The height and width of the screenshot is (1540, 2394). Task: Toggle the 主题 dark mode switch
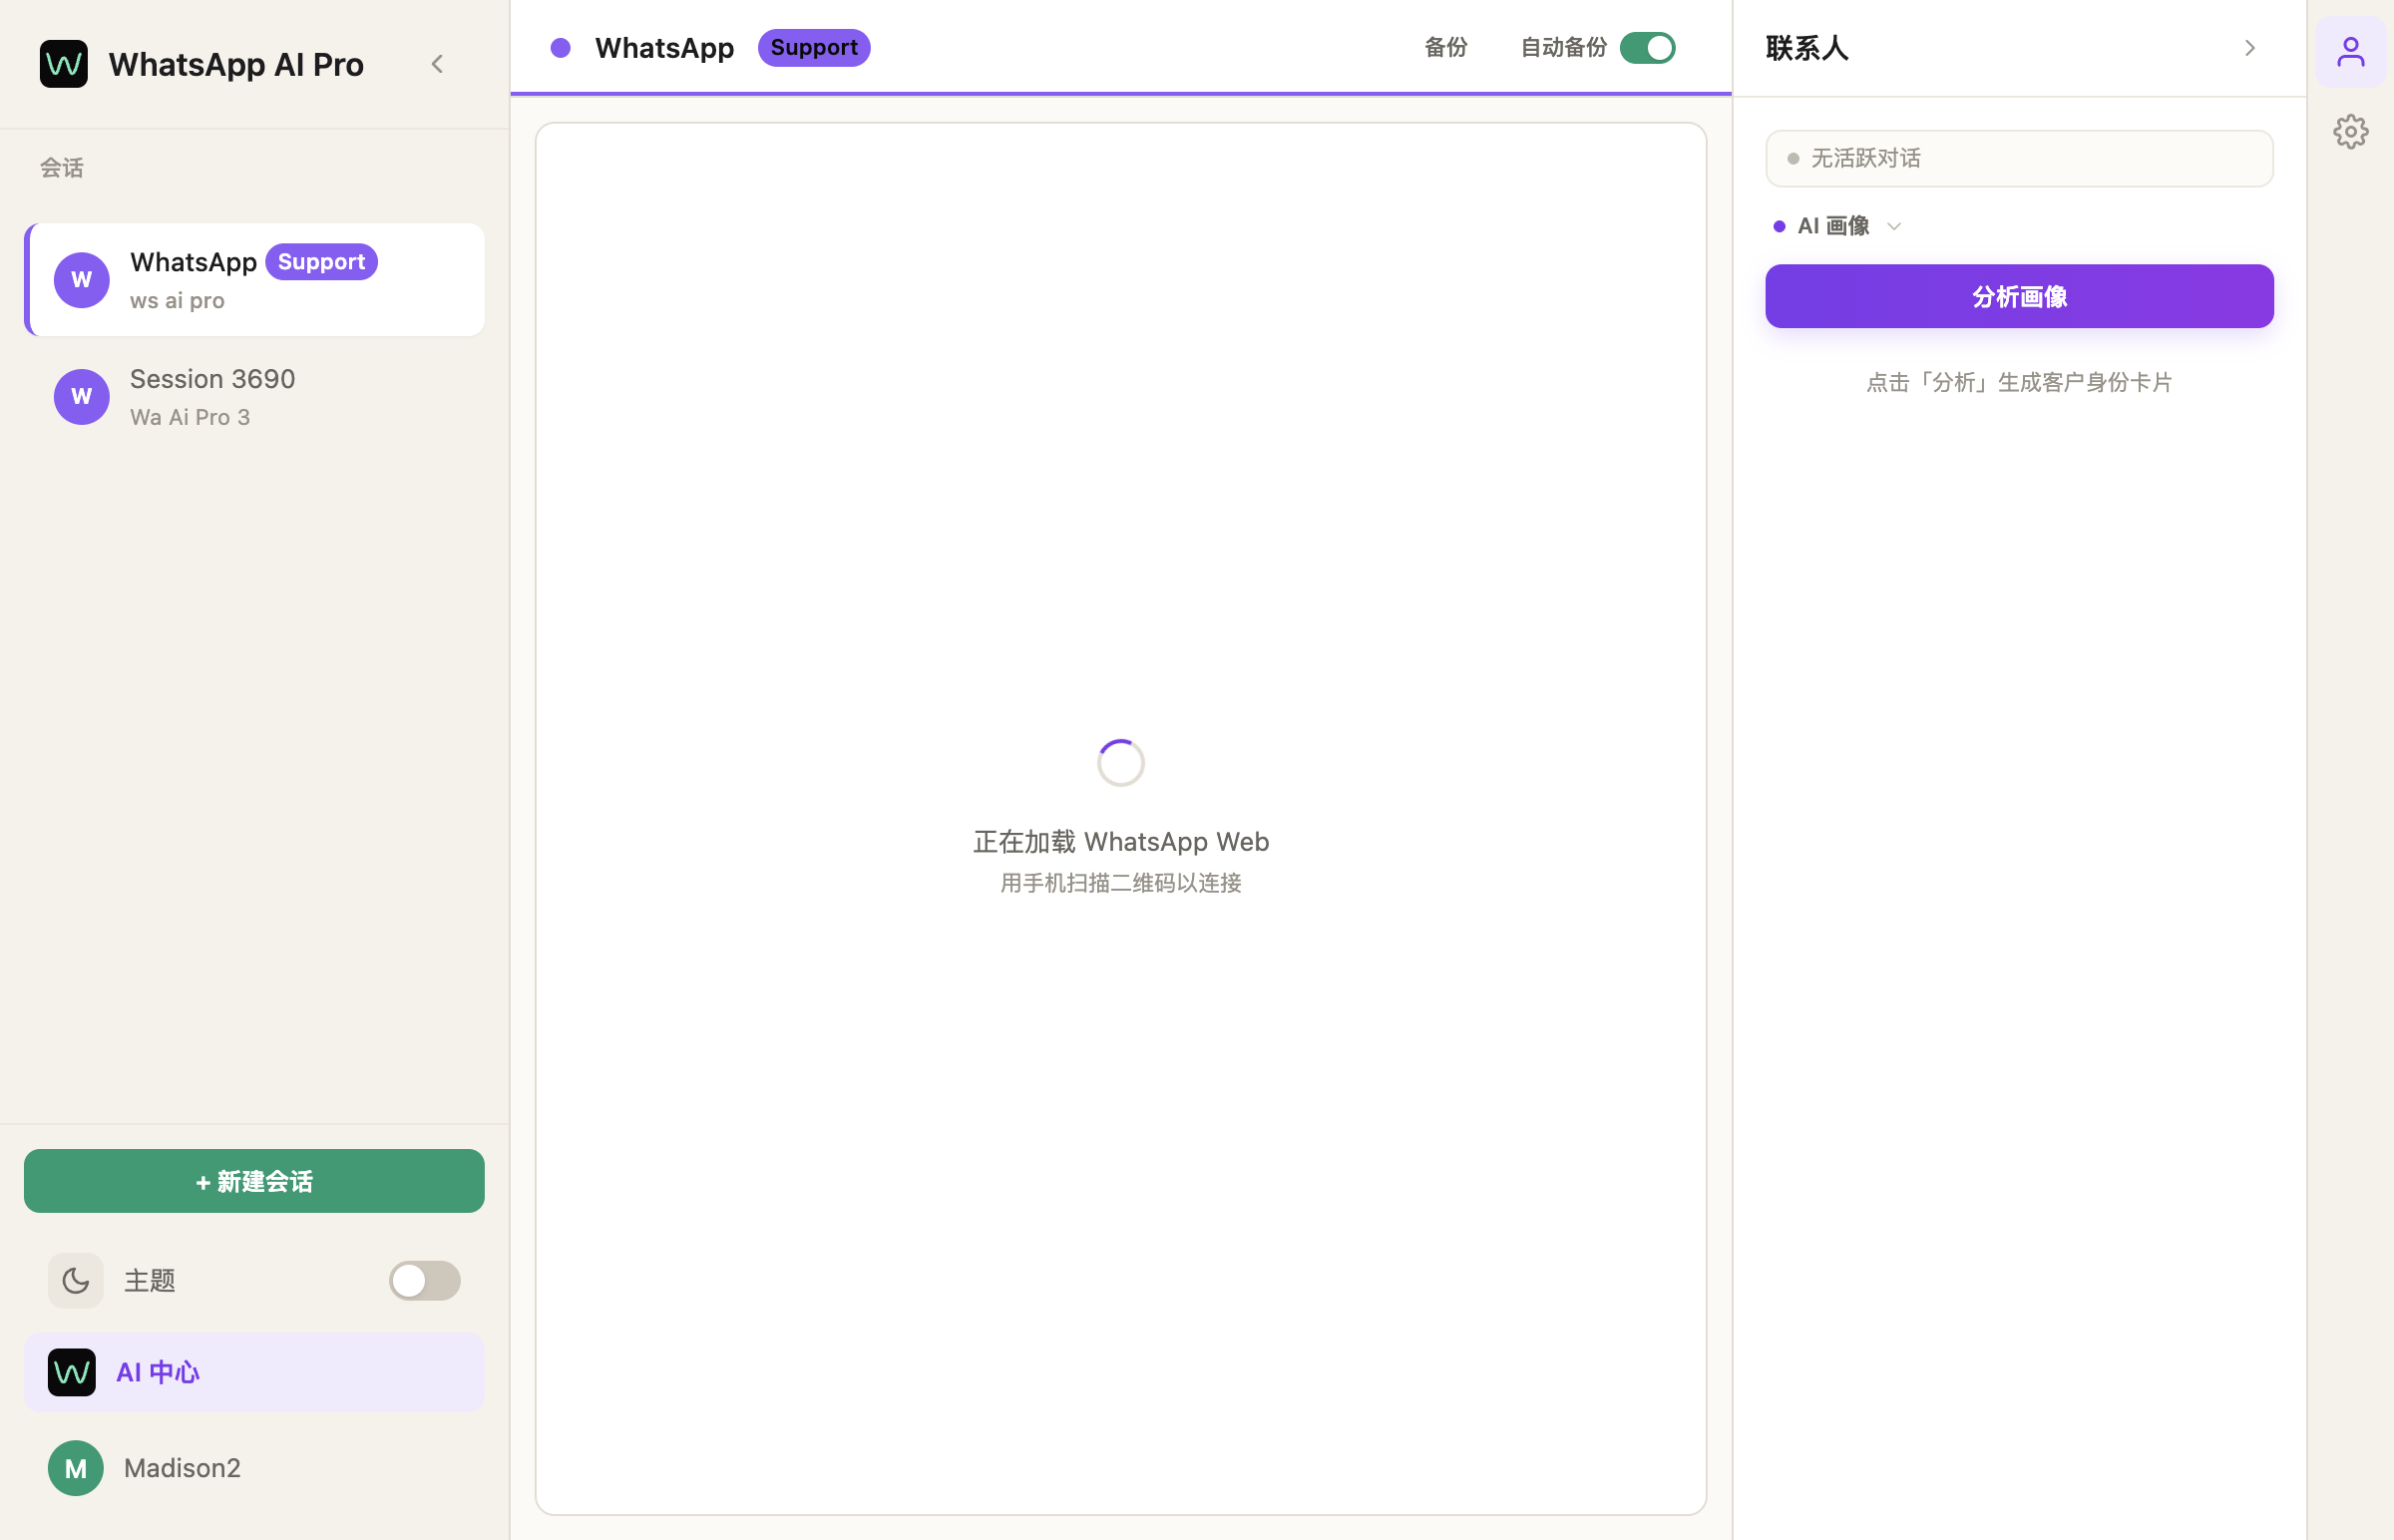(425, 1280)
